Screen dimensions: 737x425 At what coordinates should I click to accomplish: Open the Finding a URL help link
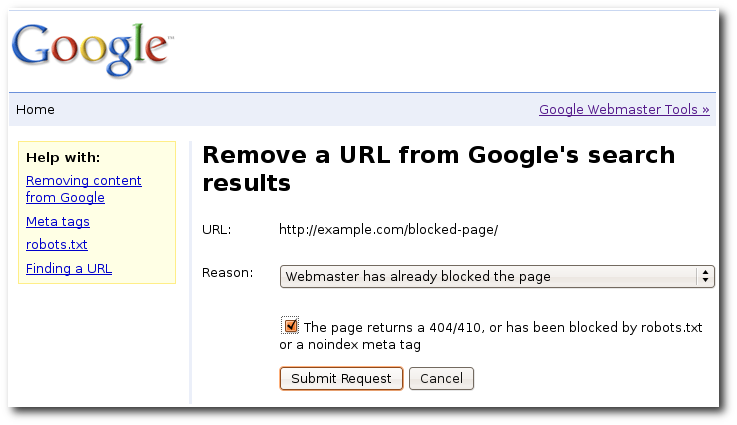tap(69, 268)
